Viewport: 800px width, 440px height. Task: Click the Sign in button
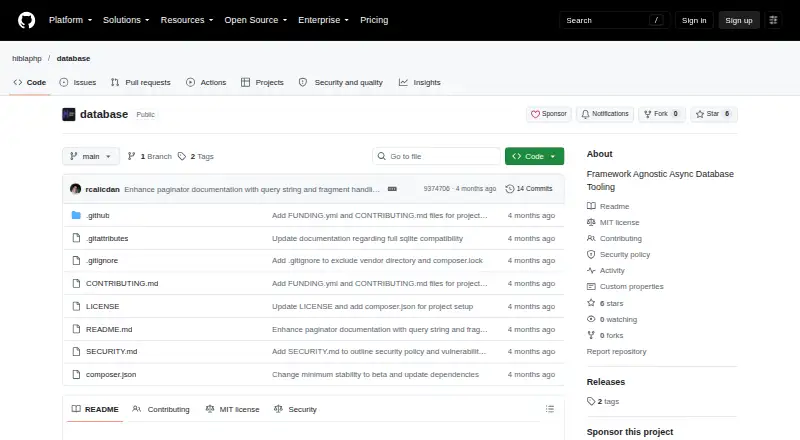point(694,20)
